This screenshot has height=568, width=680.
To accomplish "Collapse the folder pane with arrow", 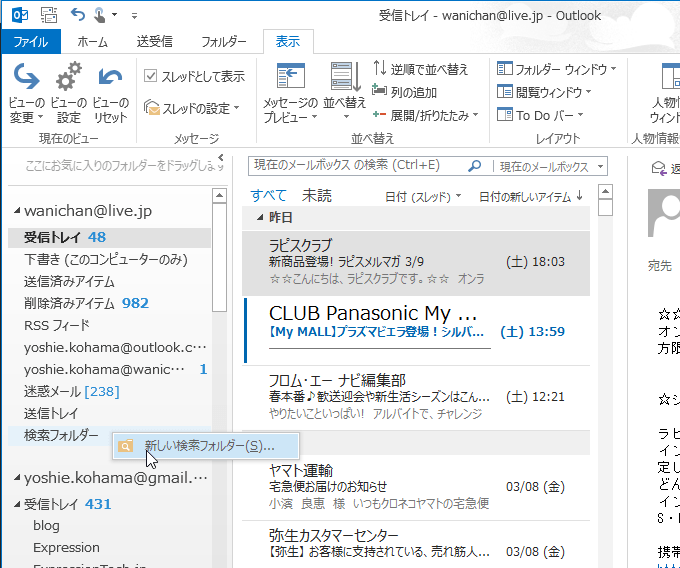I will coord(220,157).
